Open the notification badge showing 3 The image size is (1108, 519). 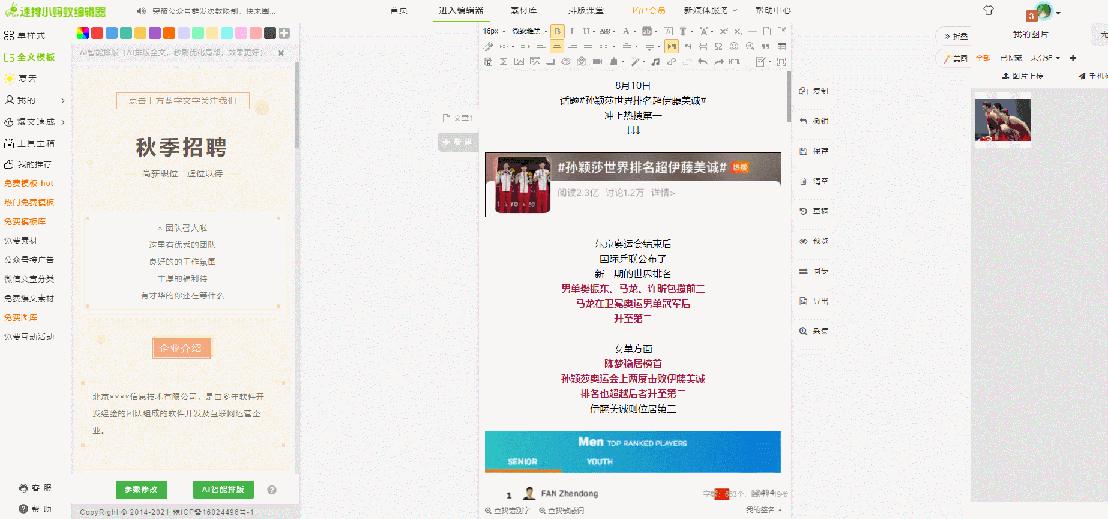[1032, 15]
